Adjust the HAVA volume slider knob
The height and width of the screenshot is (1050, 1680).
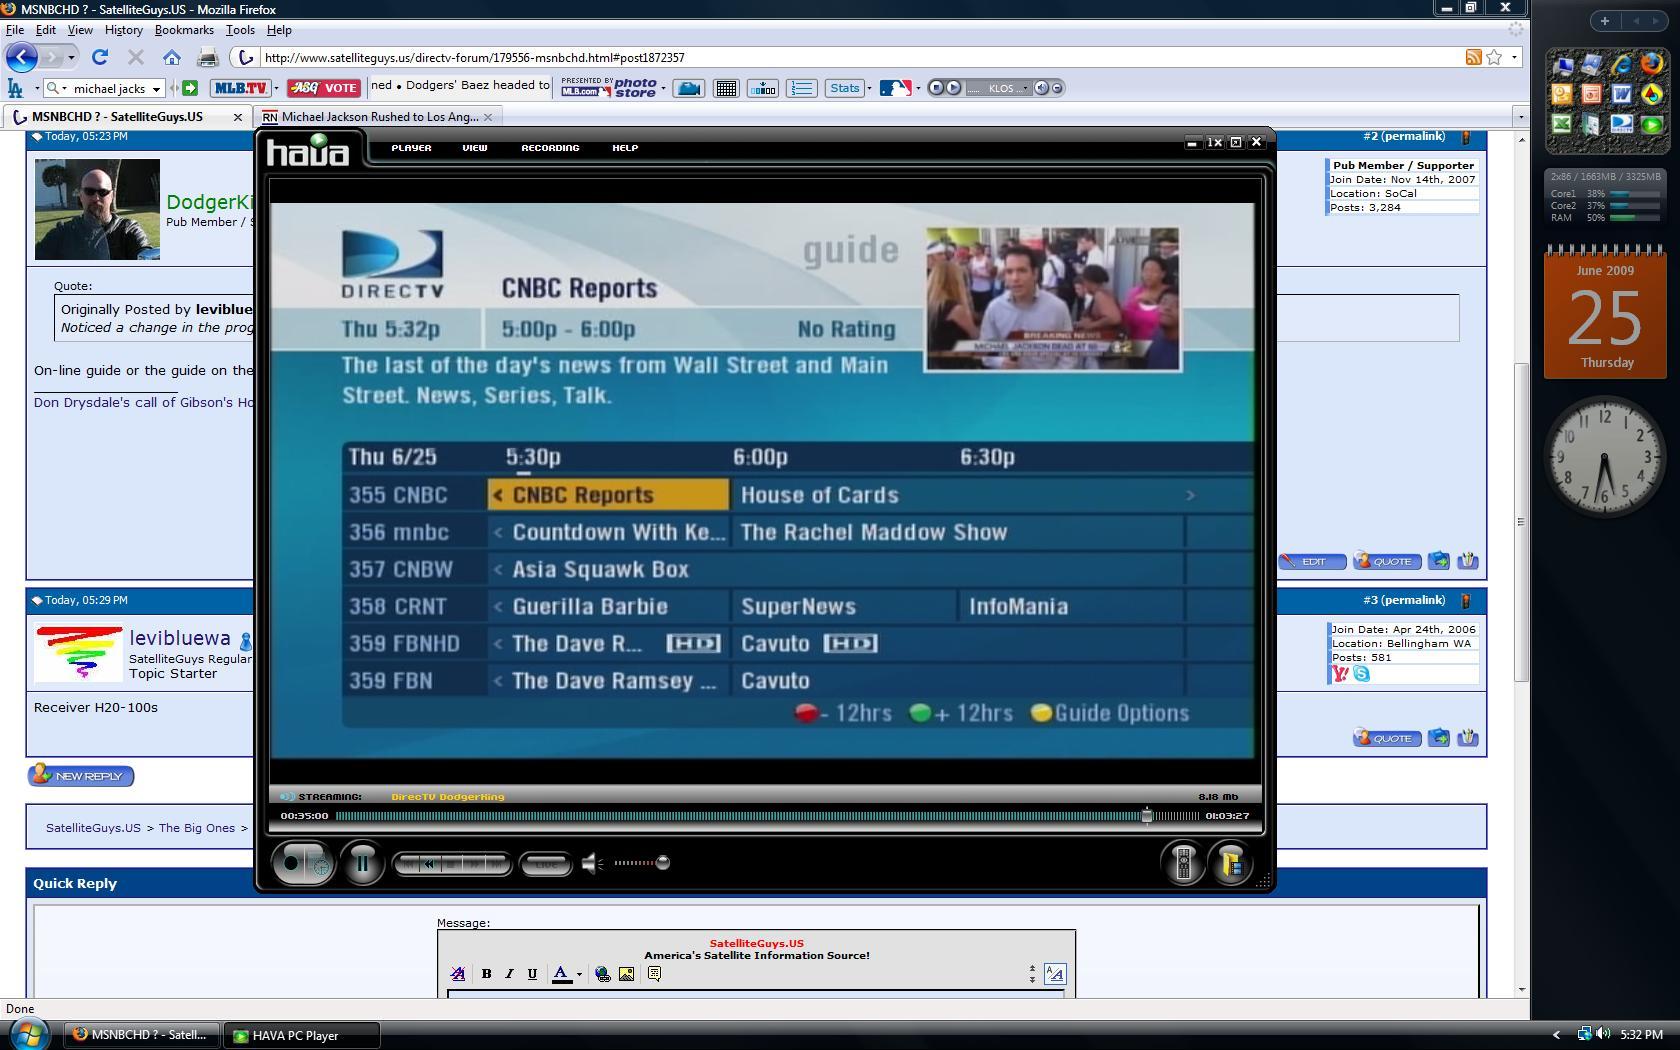click(x=662, y=862)
